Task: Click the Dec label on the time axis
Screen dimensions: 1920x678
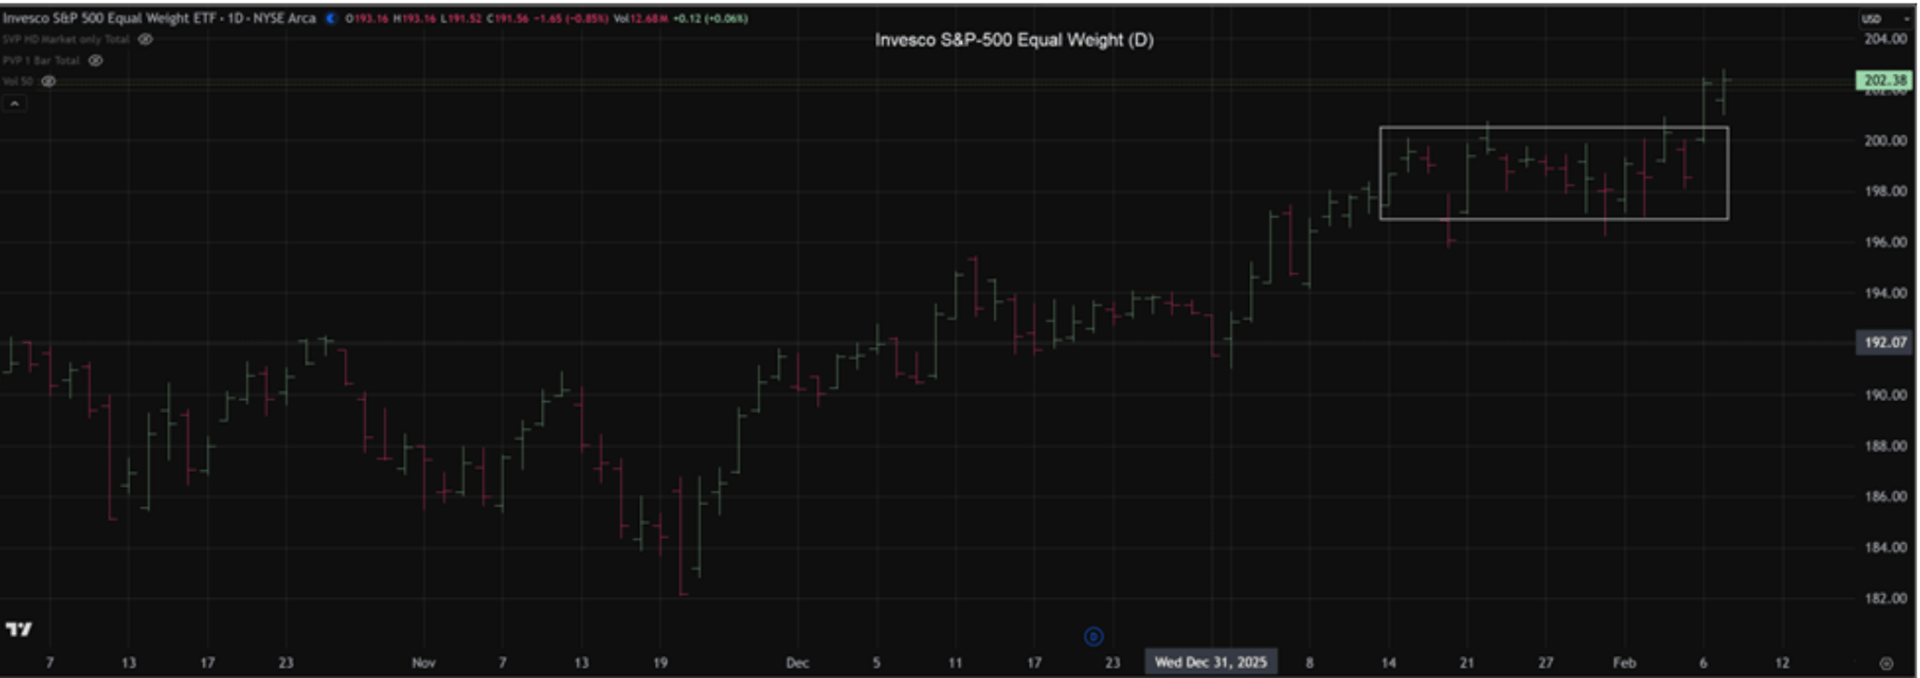Action: click(x=797, y=663)
